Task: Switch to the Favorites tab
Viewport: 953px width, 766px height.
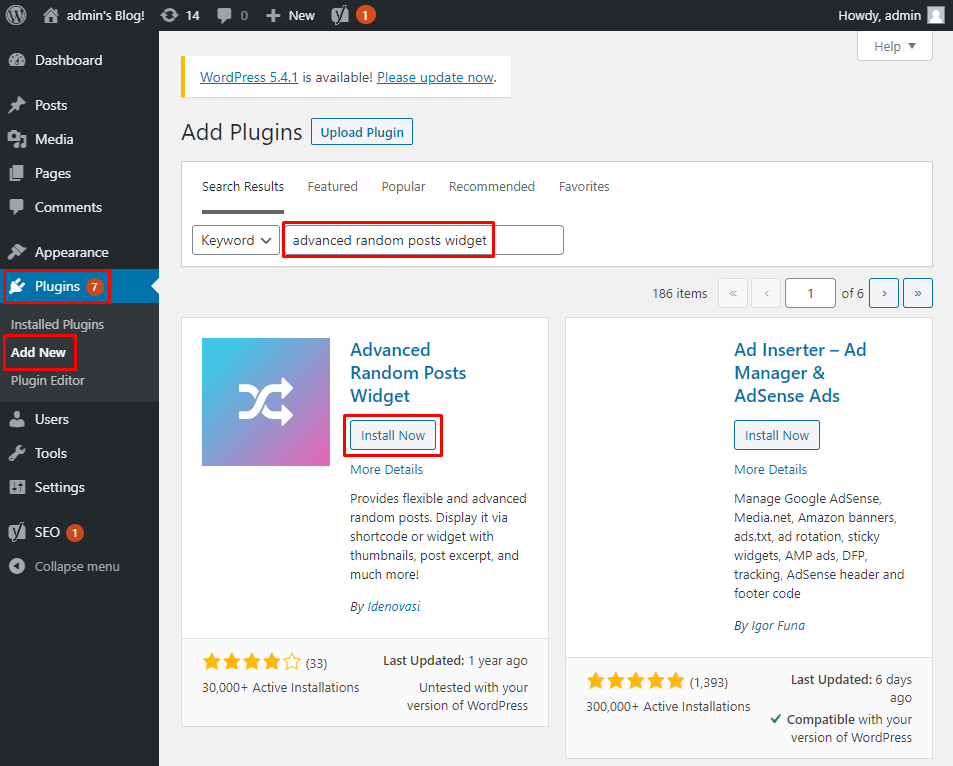Action: [x=584, y=187]
